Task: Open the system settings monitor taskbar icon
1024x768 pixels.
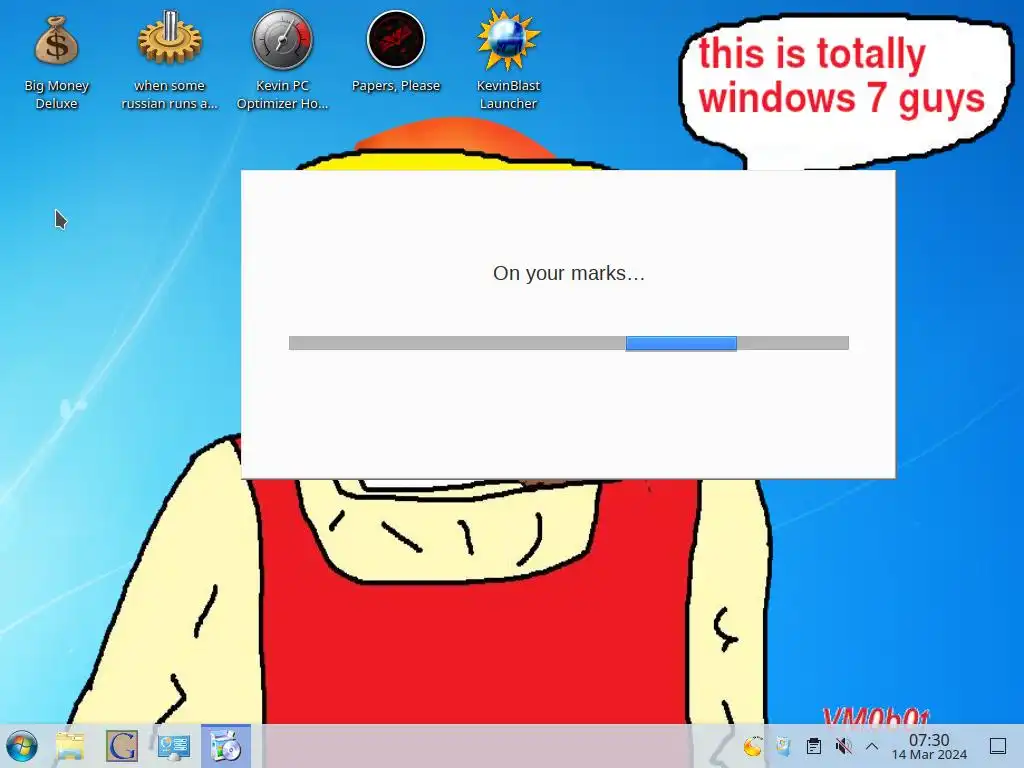Action: point(174,746)
